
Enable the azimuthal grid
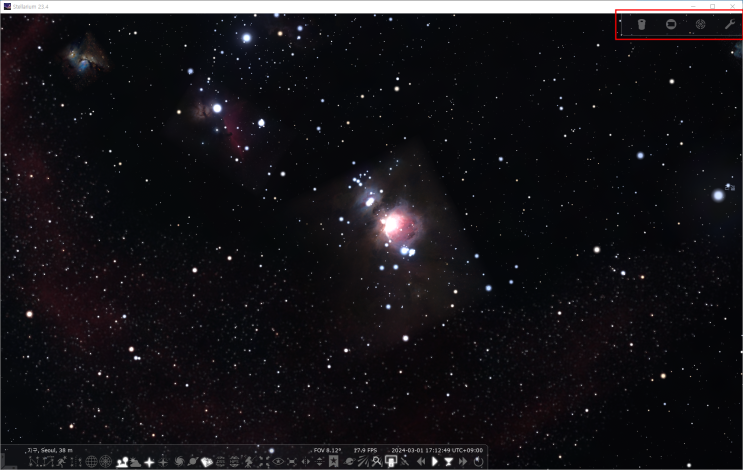(x=105, y=462)
